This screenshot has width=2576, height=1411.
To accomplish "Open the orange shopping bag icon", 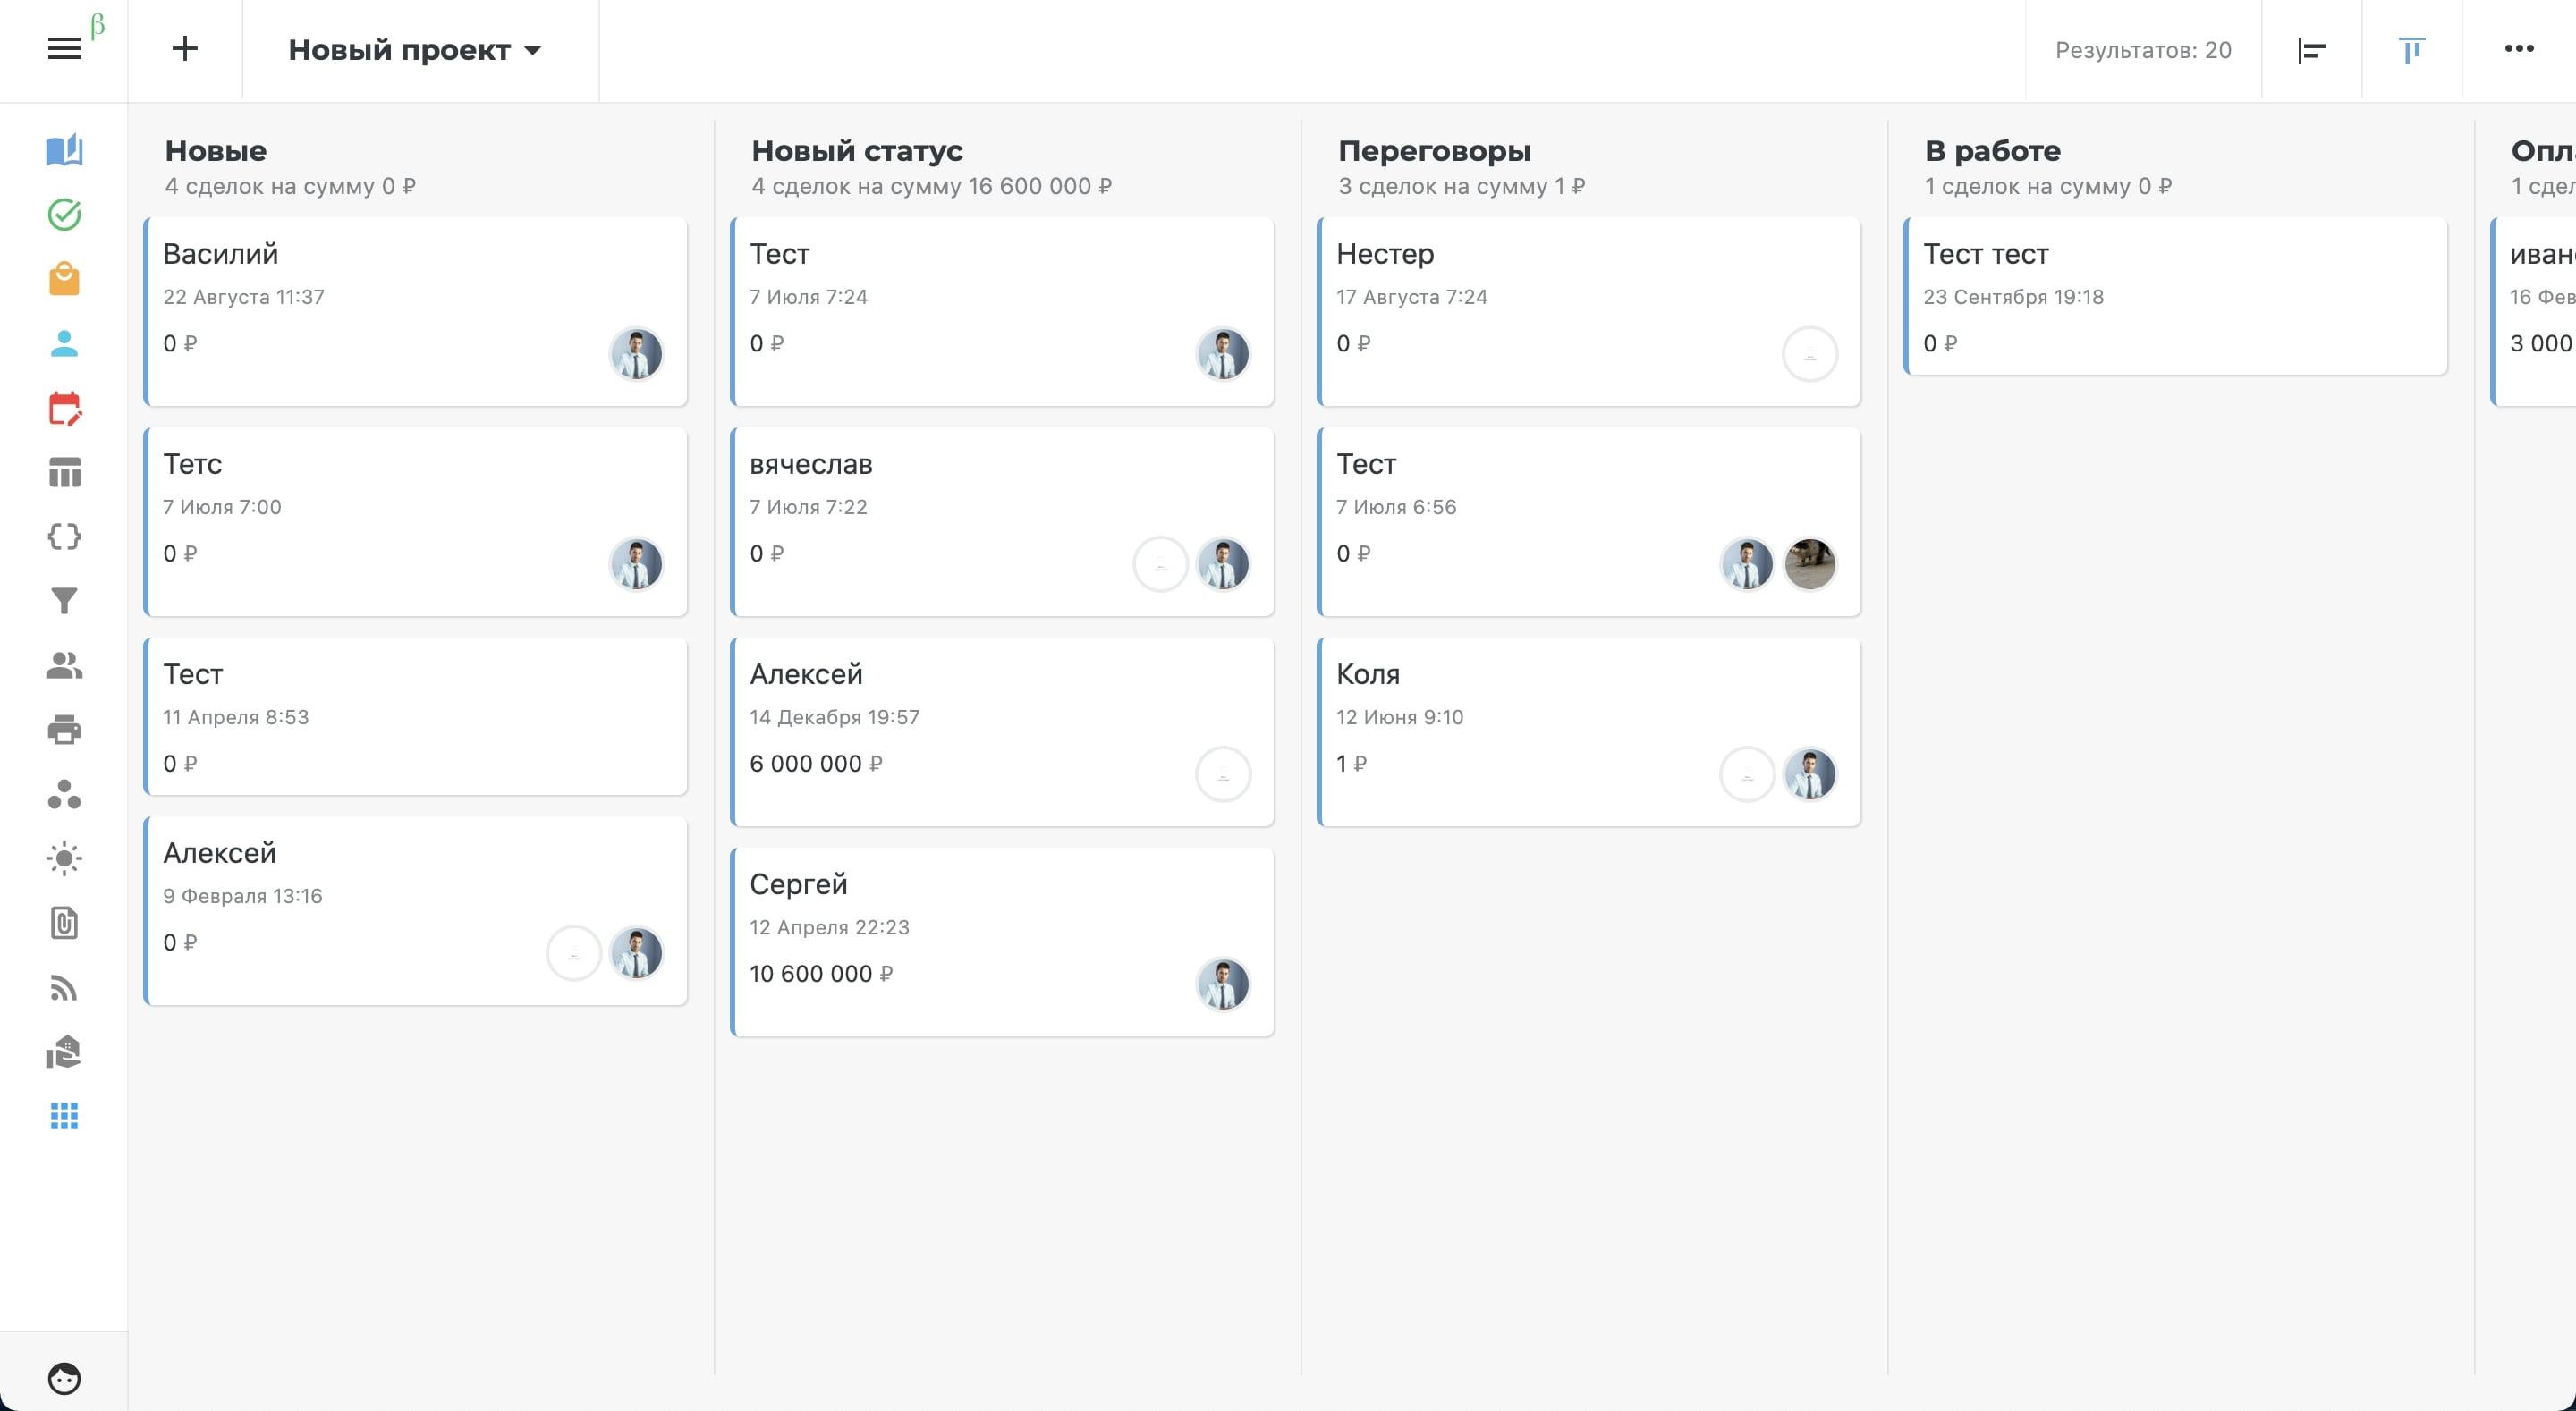I will 64,279.
